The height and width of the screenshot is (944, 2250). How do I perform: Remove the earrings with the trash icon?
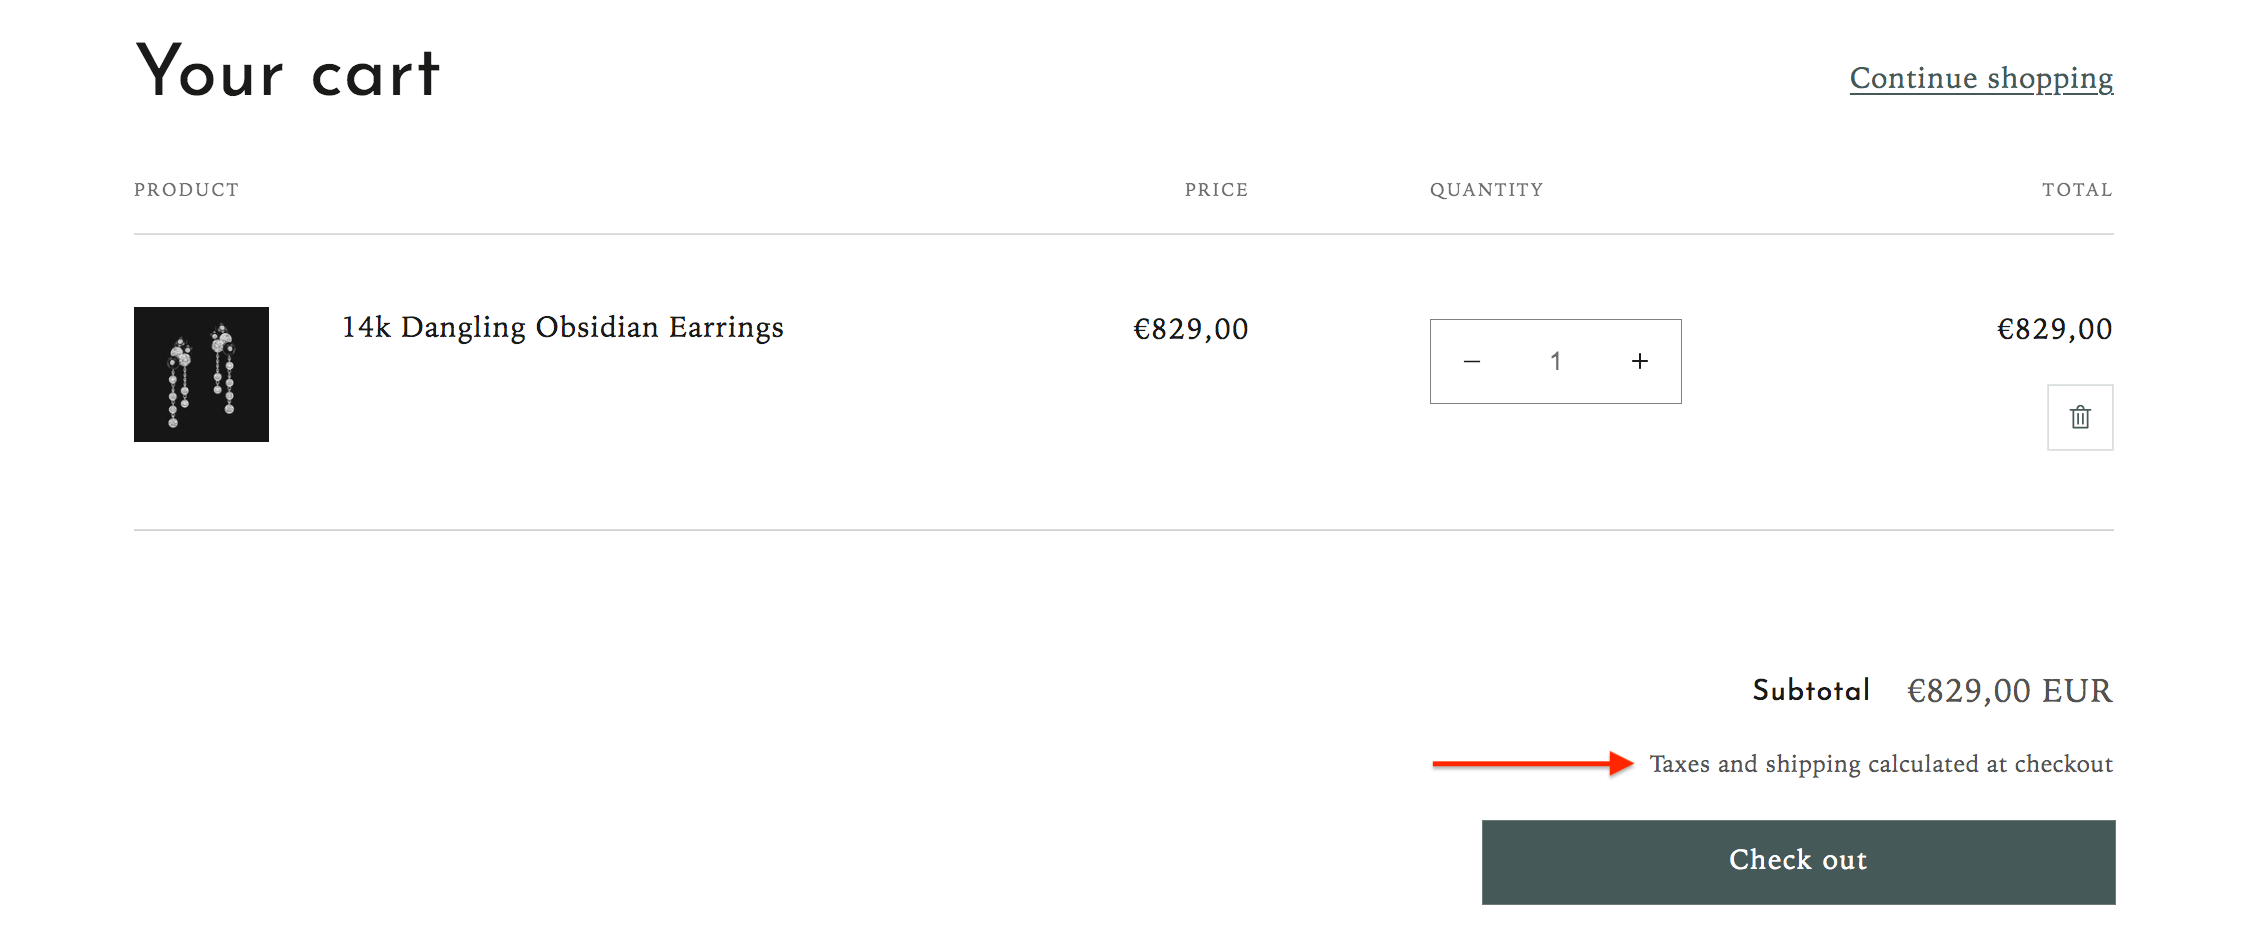click(2080, 417)
